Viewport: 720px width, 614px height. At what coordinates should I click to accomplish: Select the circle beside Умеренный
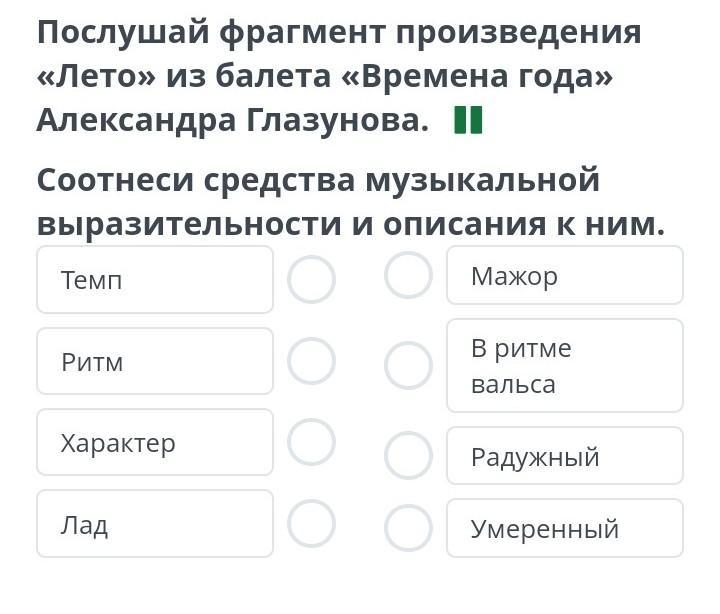[x=408, y=528]
